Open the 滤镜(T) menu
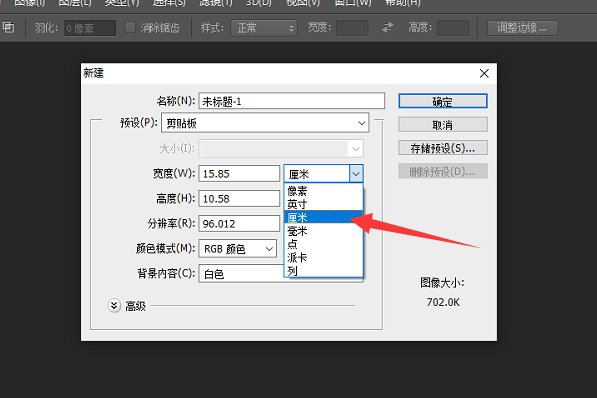Screen dimensions: 597x398 [x=216, y=3]
